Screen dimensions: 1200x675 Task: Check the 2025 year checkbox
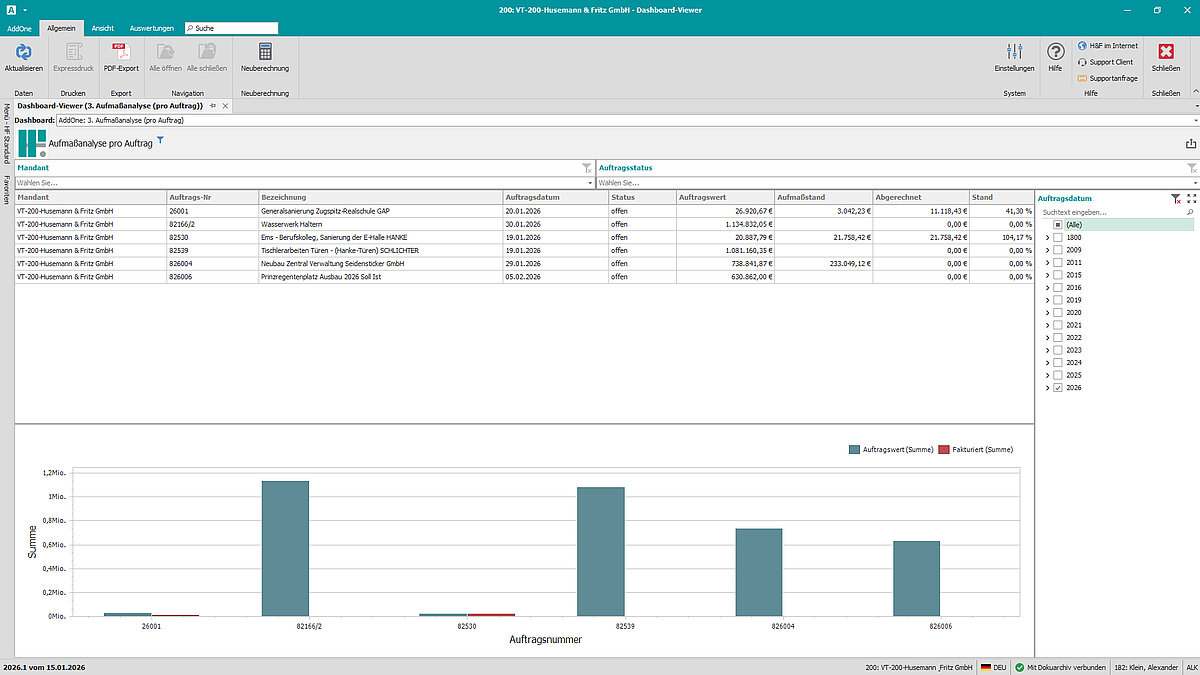[1058, 375]
